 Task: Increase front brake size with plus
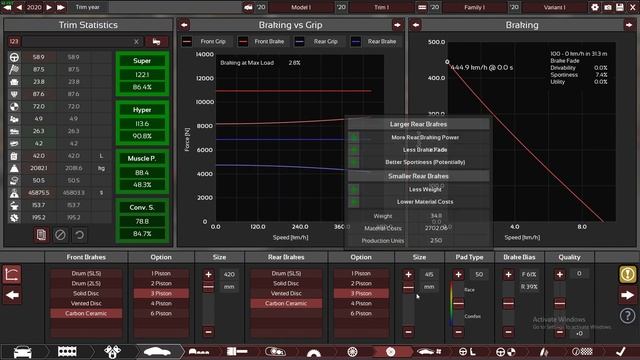(x=208, y=274)
